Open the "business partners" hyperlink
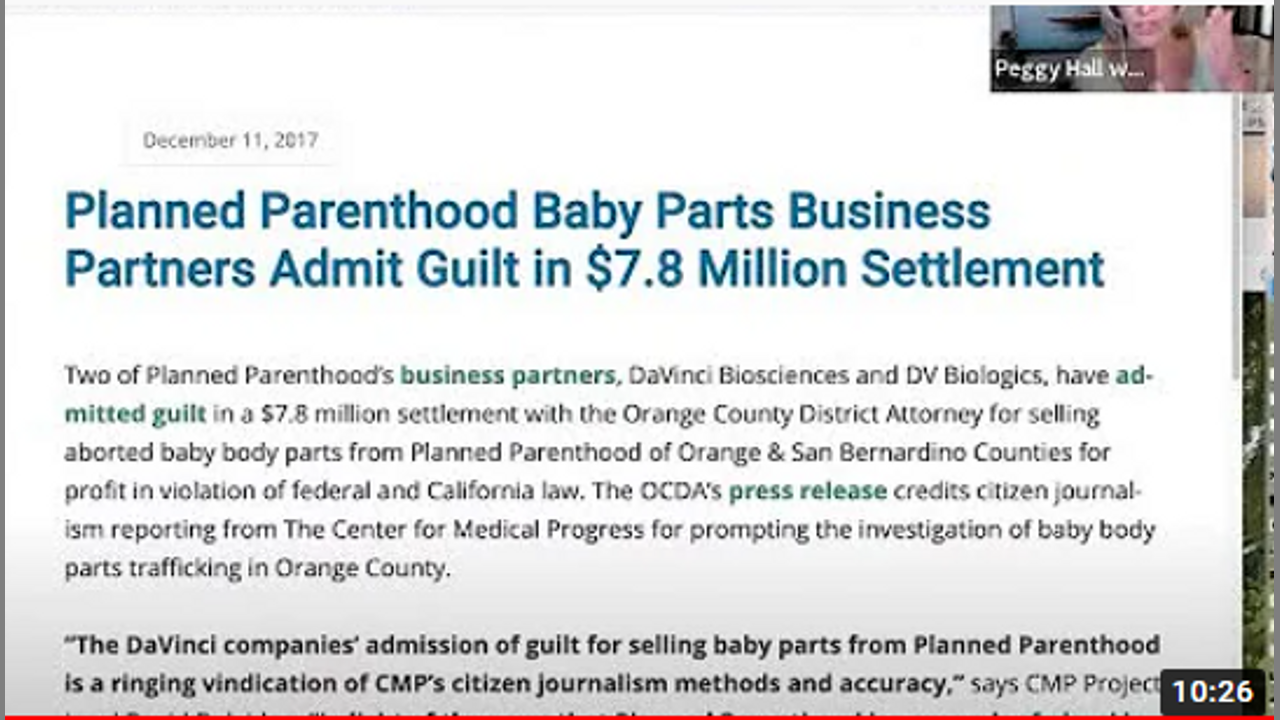 click(507, 376)
